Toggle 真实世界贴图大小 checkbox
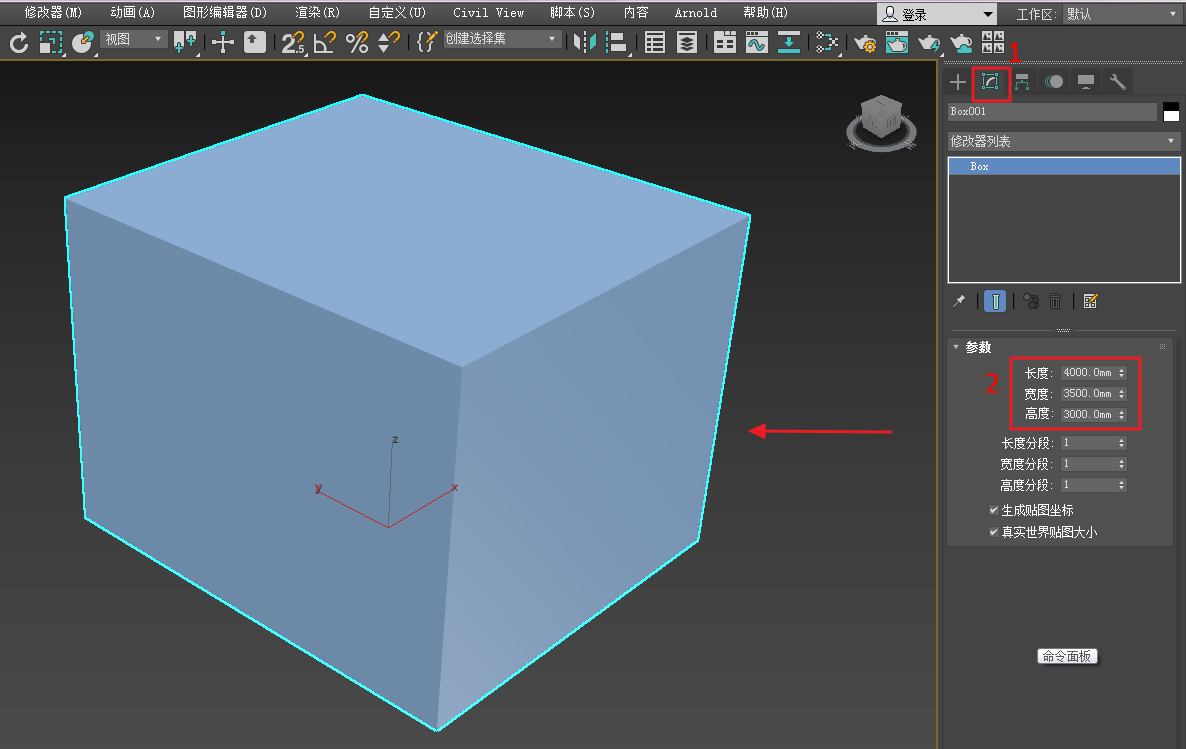 993,532
